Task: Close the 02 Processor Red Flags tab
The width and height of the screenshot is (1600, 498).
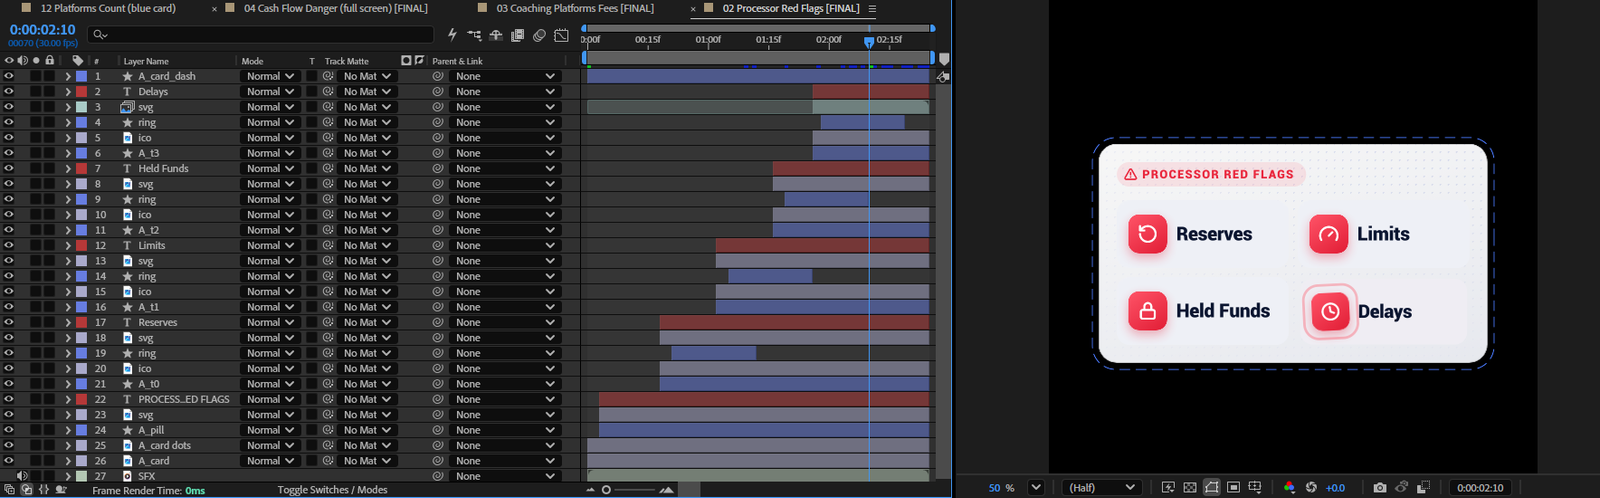Action: point(693,9)
